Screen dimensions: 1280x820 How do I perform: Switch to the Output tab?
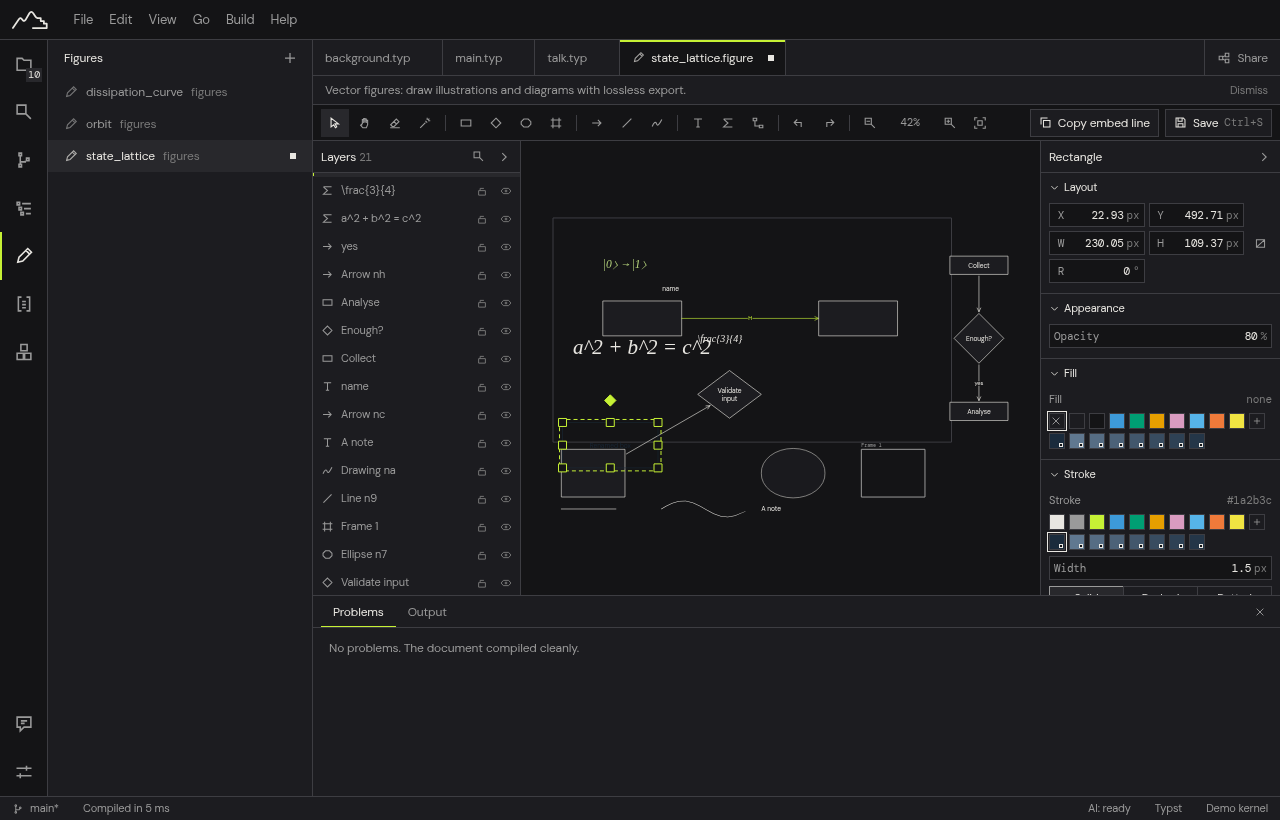coord(427,612)
